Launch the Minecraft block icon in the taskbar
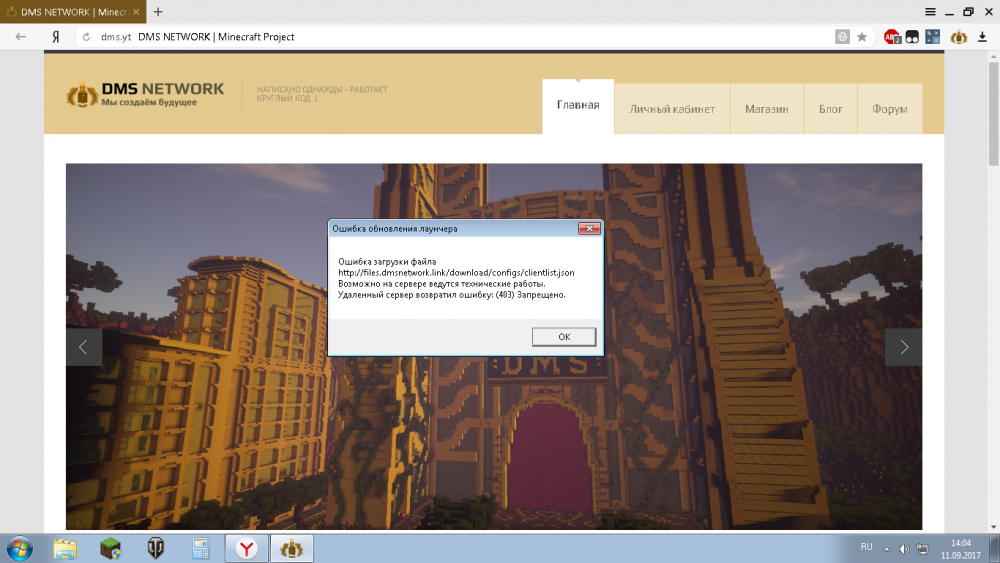The image size is (1000, 563). pyautogui.click(x=110, y=548)
